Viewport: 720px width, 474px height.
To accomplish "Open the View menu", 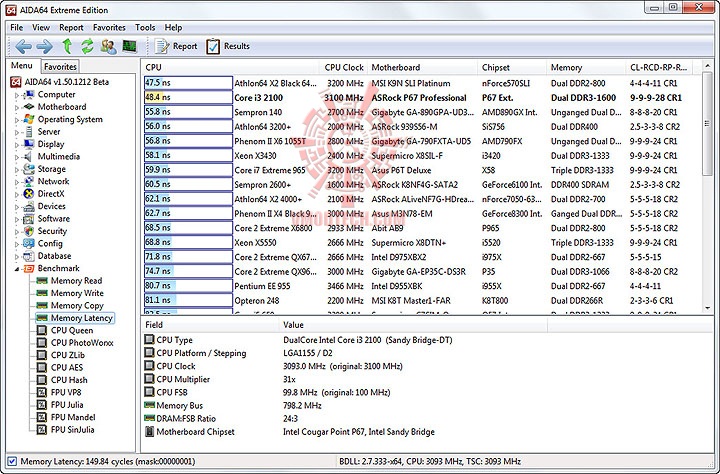I will coord(41,28).
